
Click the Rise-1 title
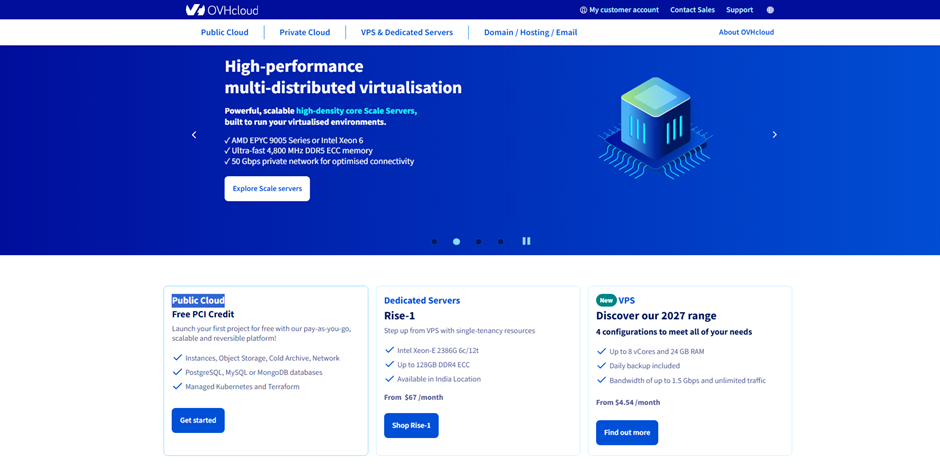pos(399,316)
